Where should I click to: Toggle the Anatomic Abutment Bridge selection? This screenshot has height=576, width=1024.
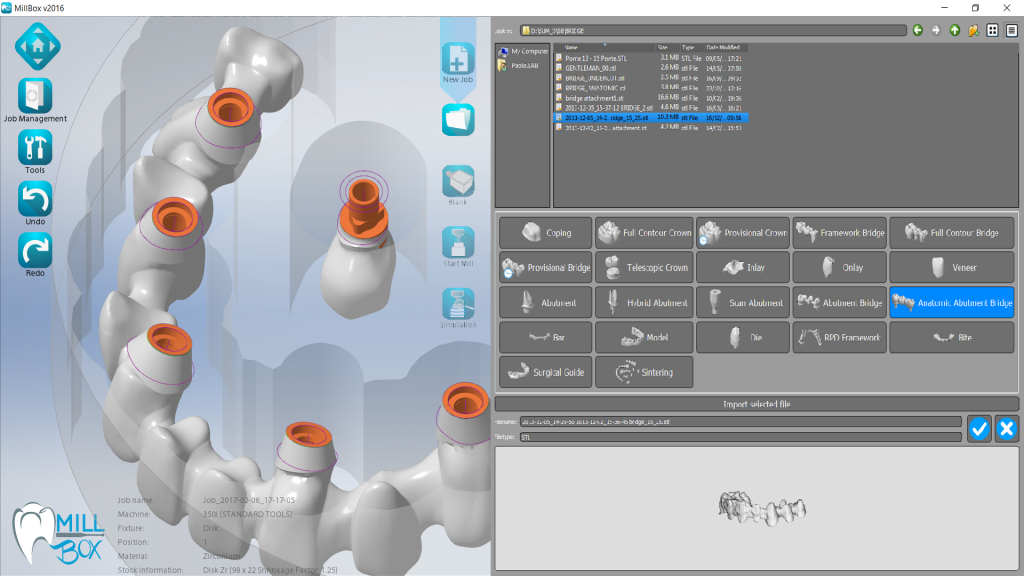[951, 302]
